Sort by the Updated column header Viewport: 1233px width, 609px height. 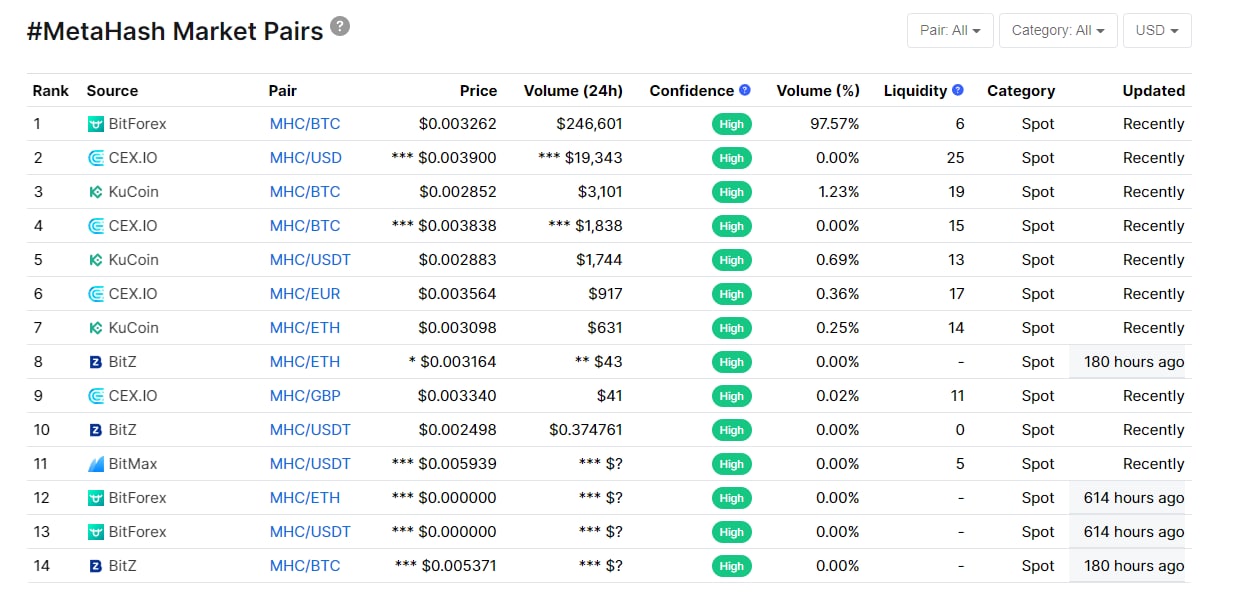click(x=1153, y=90)
